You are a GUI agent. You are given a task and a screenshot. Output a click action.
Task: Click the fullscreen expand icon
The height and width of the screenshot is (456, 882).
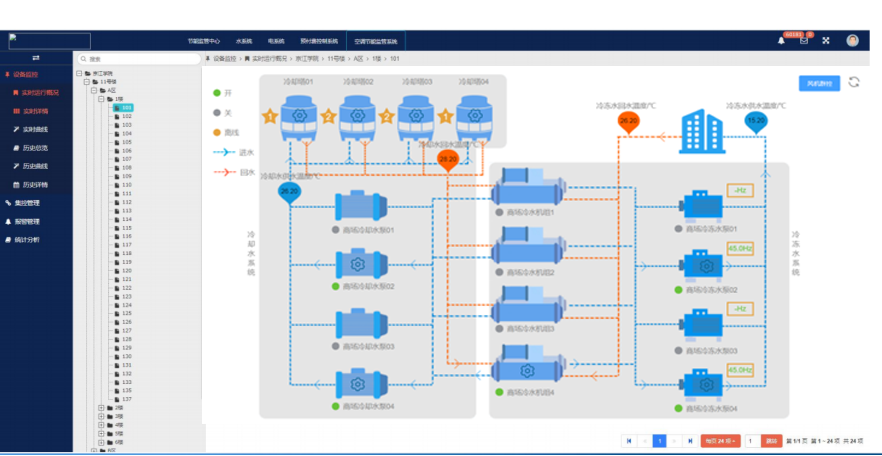coord(826,41)
